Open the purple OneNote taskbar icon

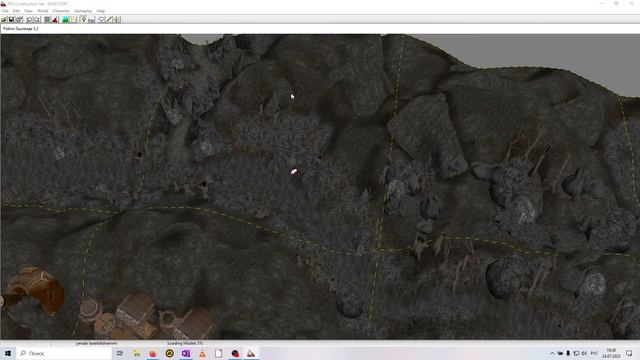[186, 353]
